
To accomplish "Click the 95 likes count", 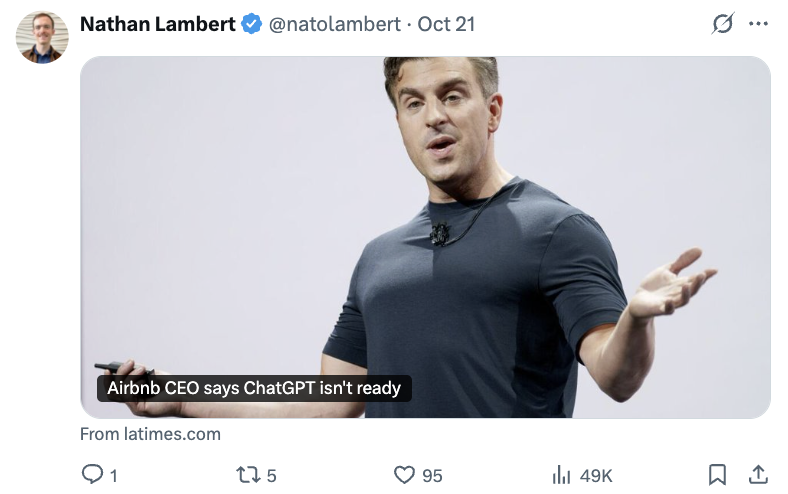I will [x=432, y=476].
